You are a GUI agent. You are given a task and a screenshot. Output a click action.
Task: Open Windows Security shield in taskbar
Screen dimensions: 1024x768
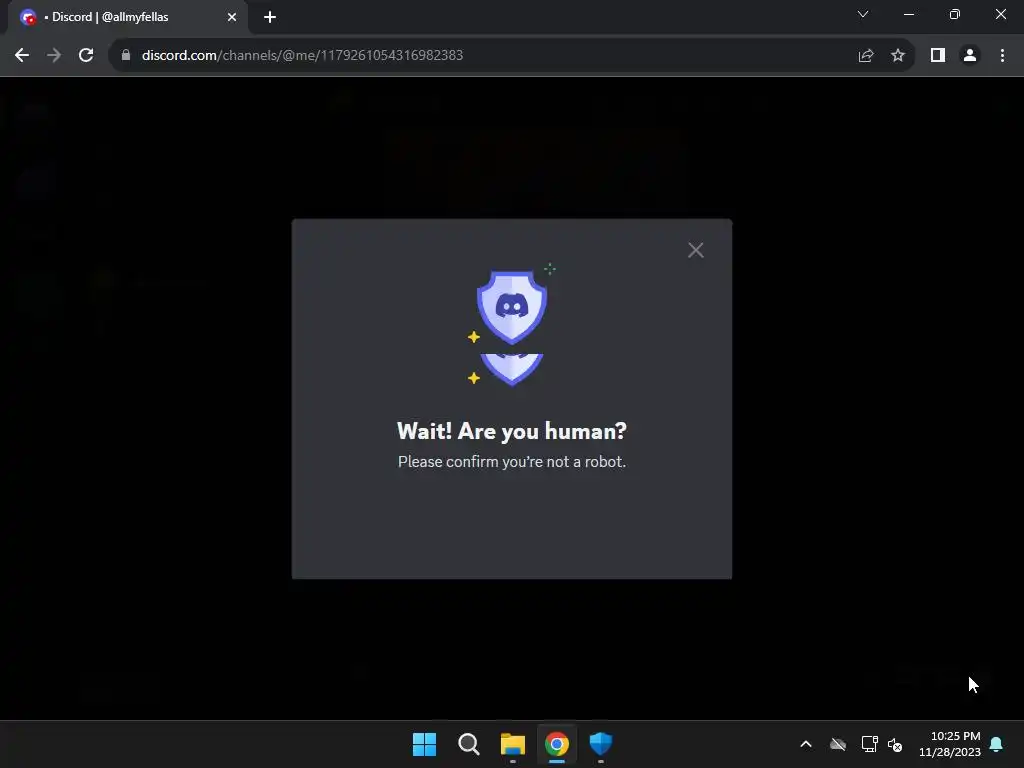point(601,744)
